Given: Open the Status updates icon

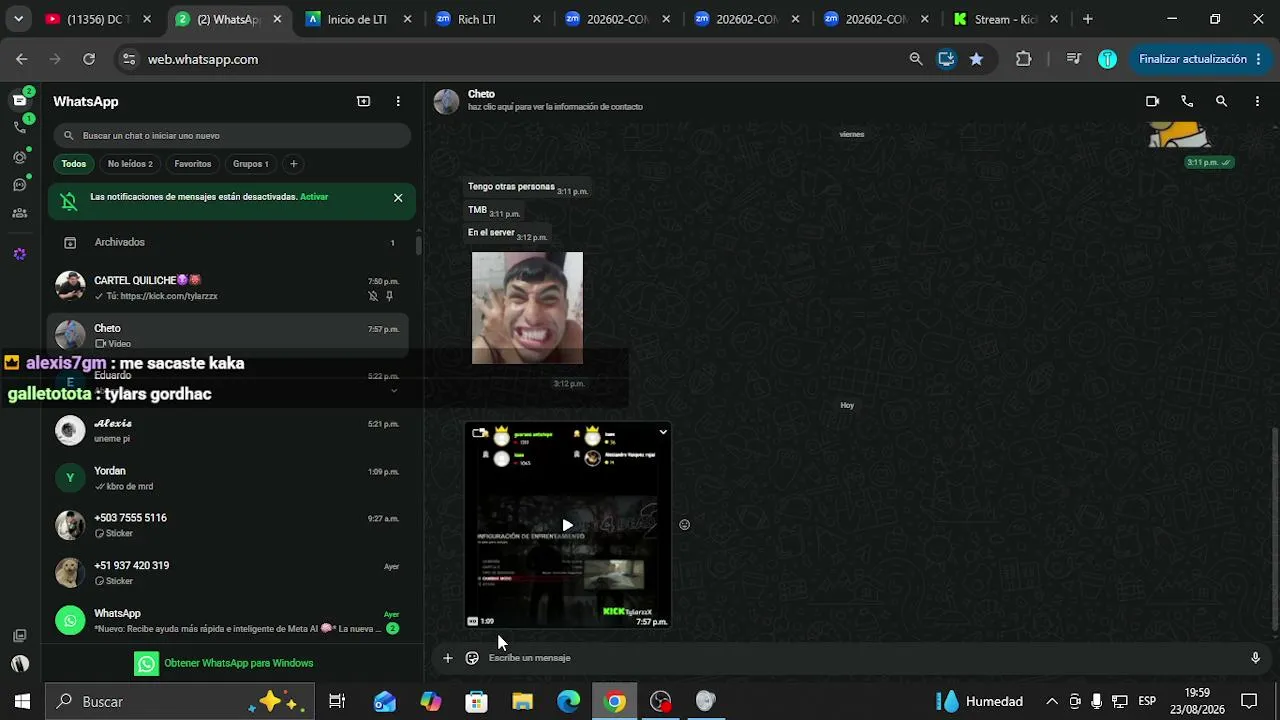Looking at the screenshot, I should [x=20, y=157].
